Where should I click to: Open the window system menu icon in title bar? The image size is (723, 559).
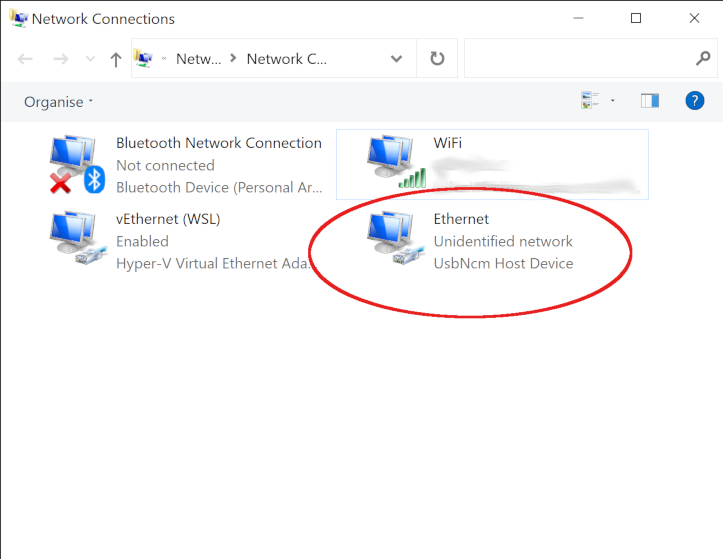17,18
